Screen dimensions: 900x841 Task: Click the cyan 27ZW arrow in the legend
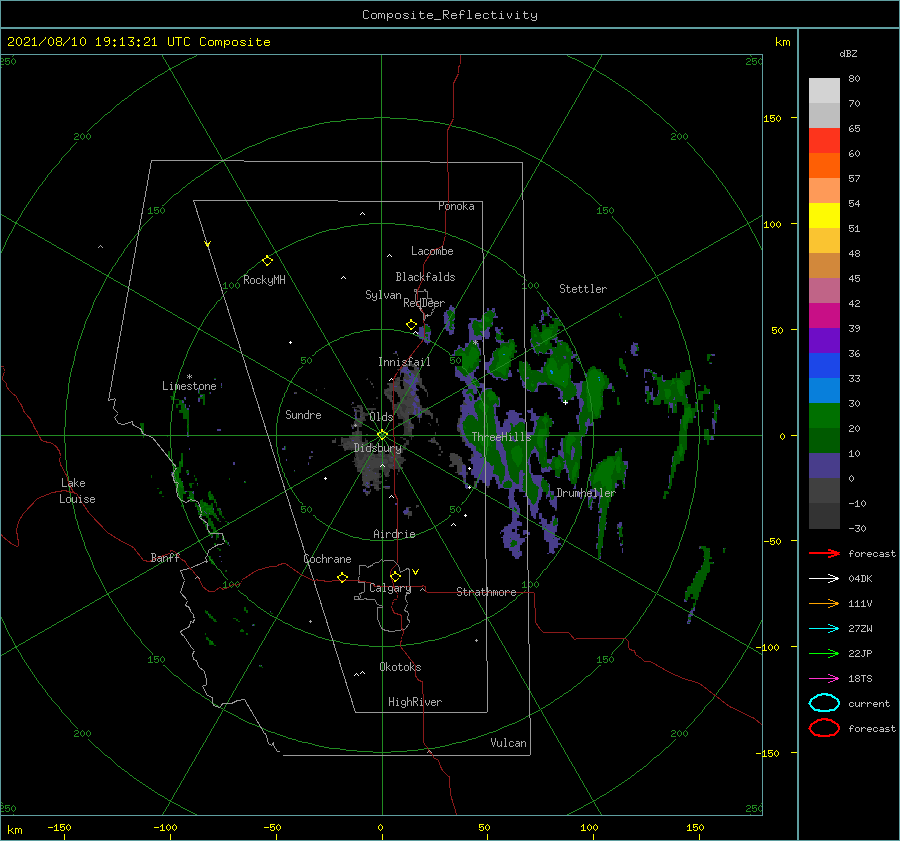824,629
